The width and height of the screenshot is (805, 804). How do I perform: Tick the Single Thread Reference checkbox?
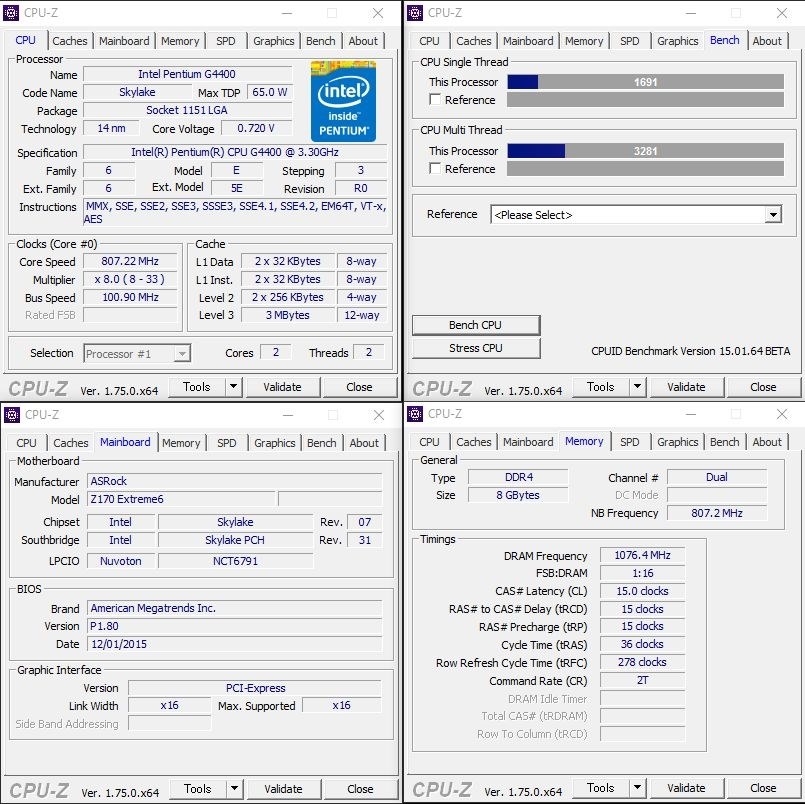(435, 100)
